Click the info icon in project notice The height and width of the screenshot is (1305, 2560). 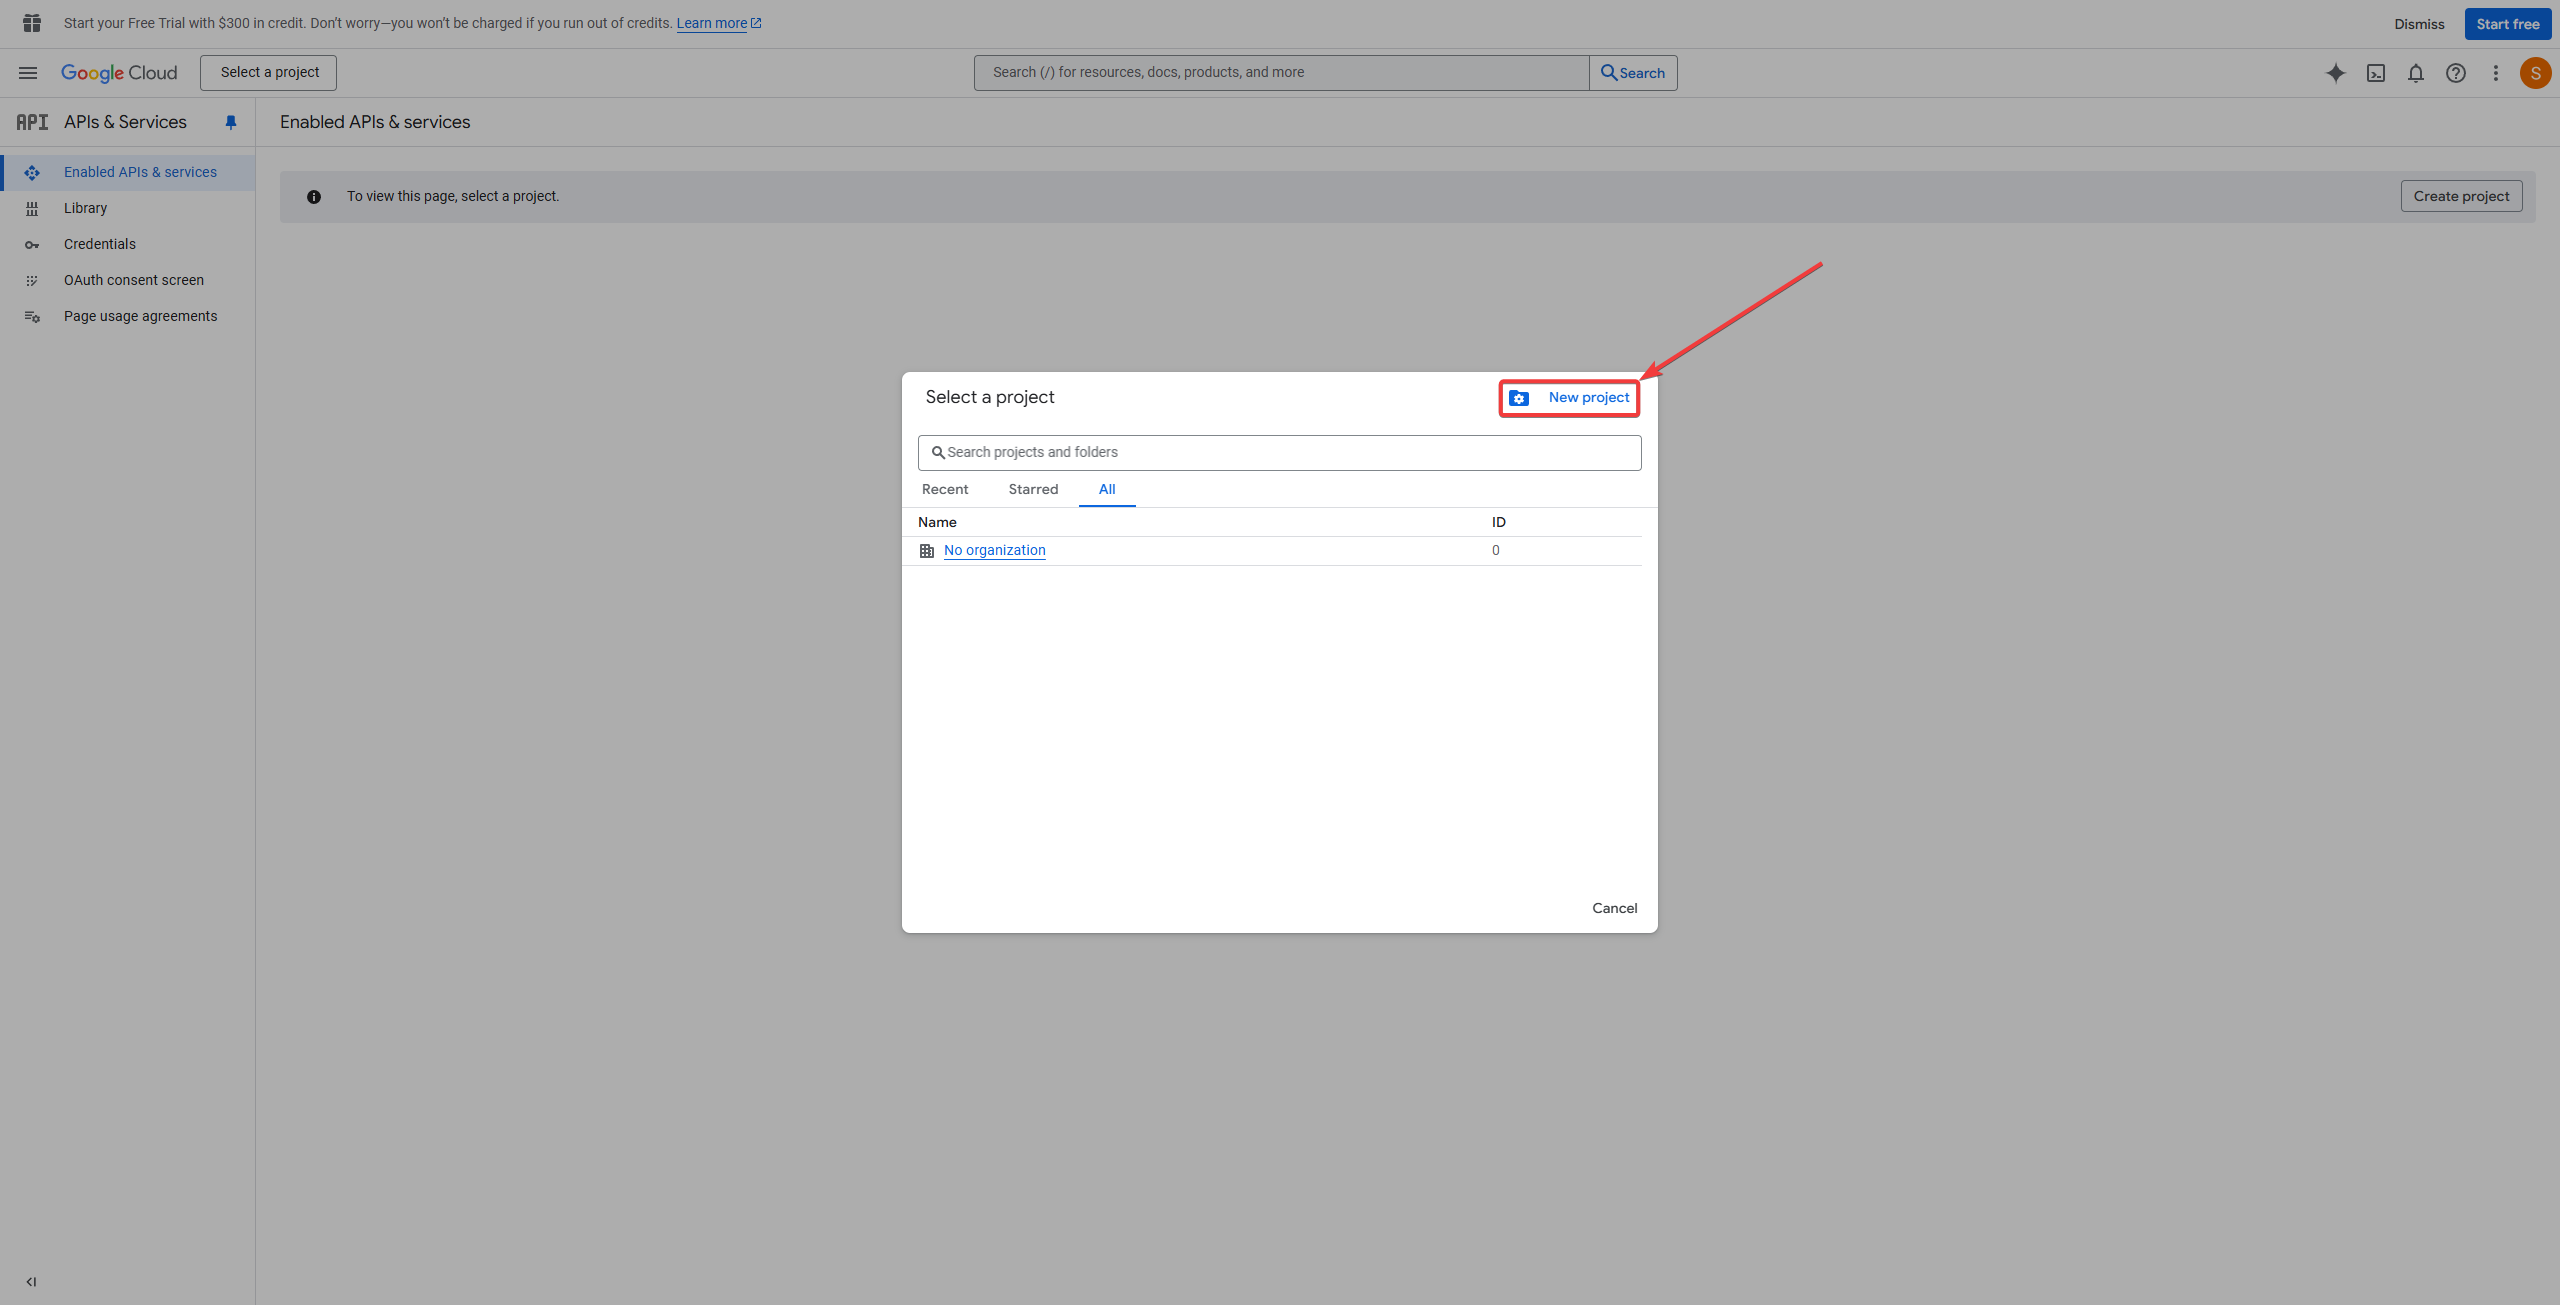[314, 197]
